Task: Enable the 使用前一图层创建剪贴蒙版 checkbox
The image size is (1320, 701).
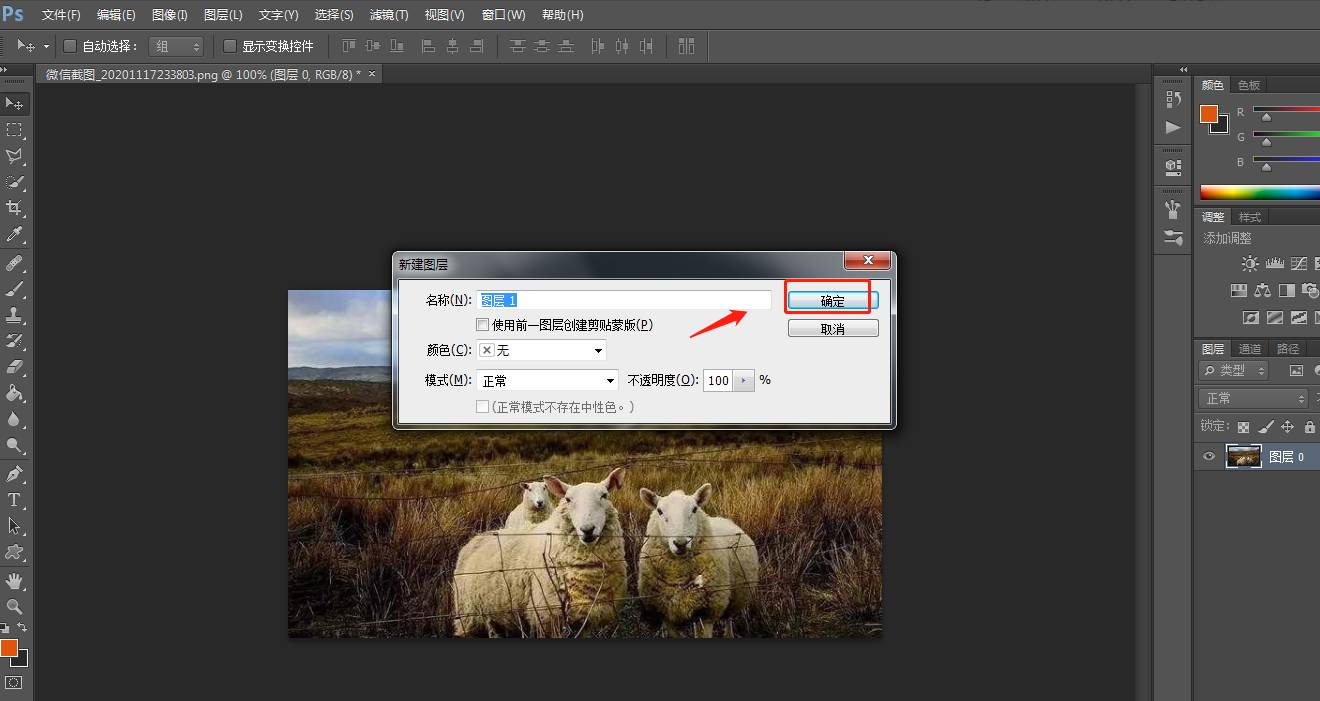Action: pyautogui.click(x=483, y=324)
